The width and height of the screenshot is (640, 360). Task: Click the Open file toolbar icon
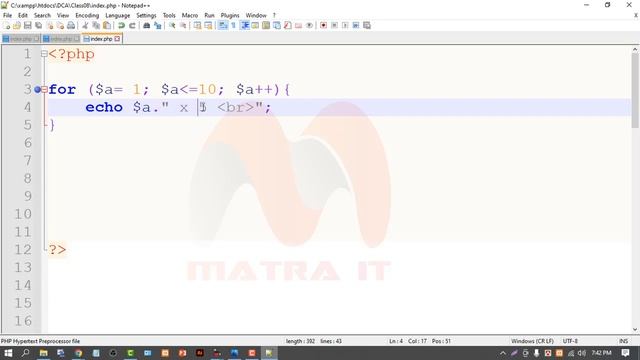pyautogui.click(x=17, y=25)
